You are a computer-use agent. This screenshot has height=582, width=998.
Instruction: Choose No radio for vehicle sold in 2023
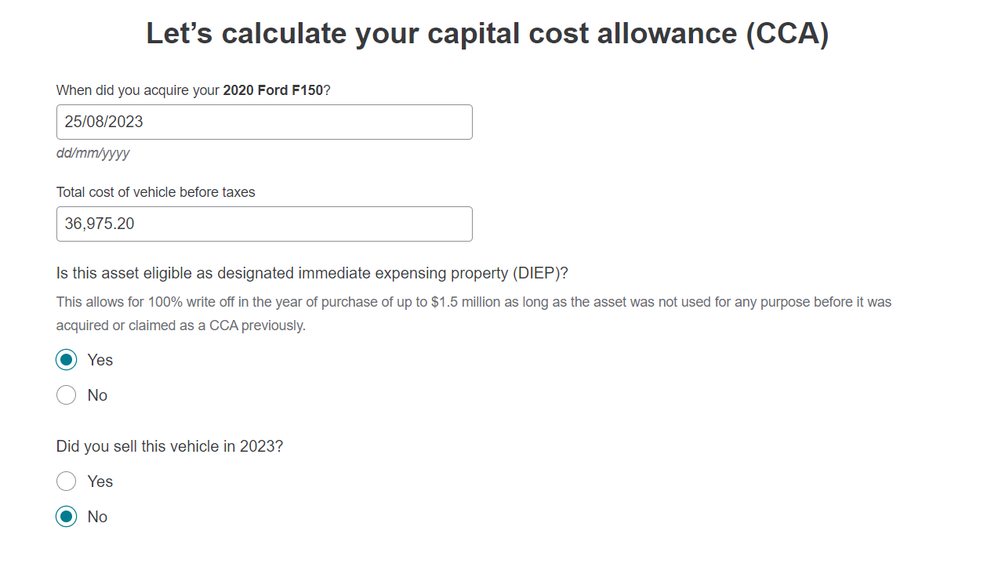66,516
